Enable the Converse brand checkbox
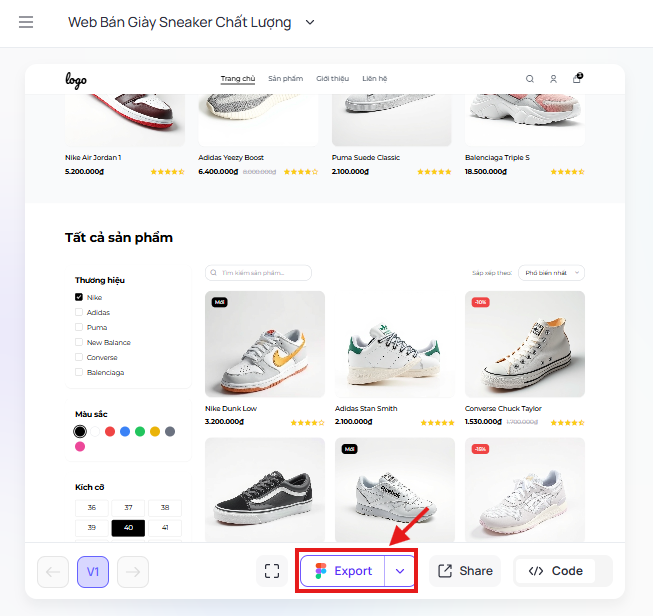 click(x=79, y=357)
